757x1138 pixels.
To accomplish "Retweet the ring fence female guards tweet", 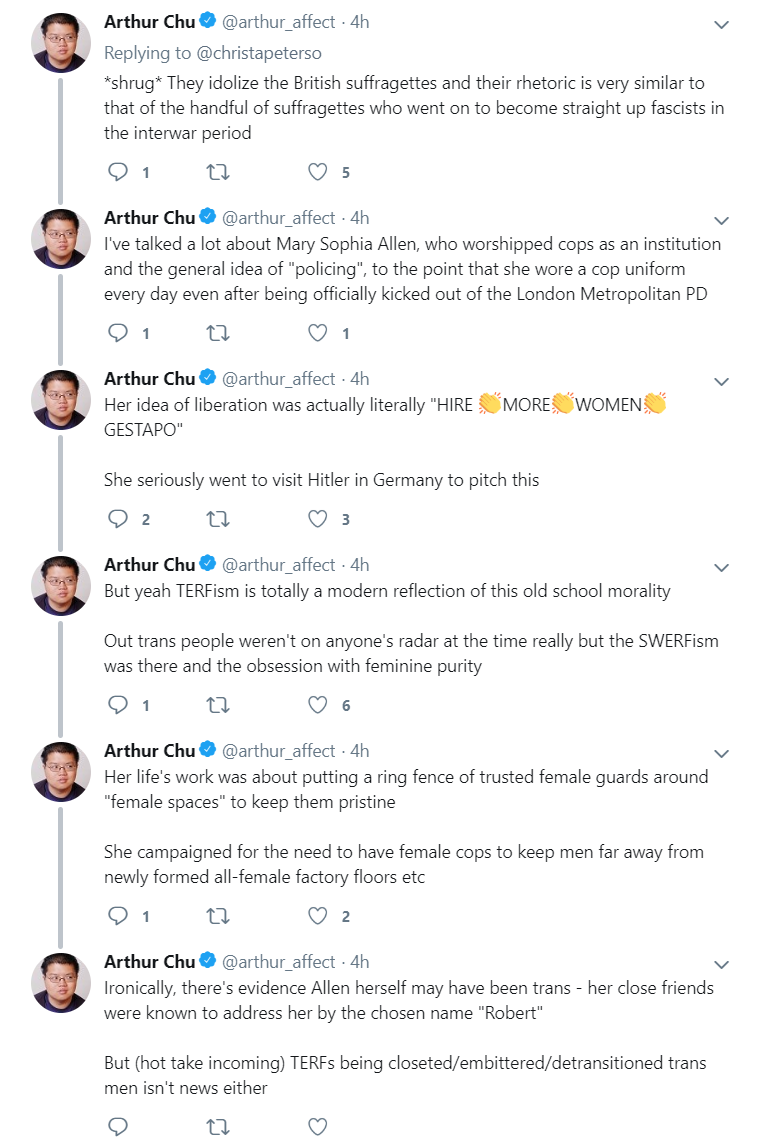I will click(218, 916).
